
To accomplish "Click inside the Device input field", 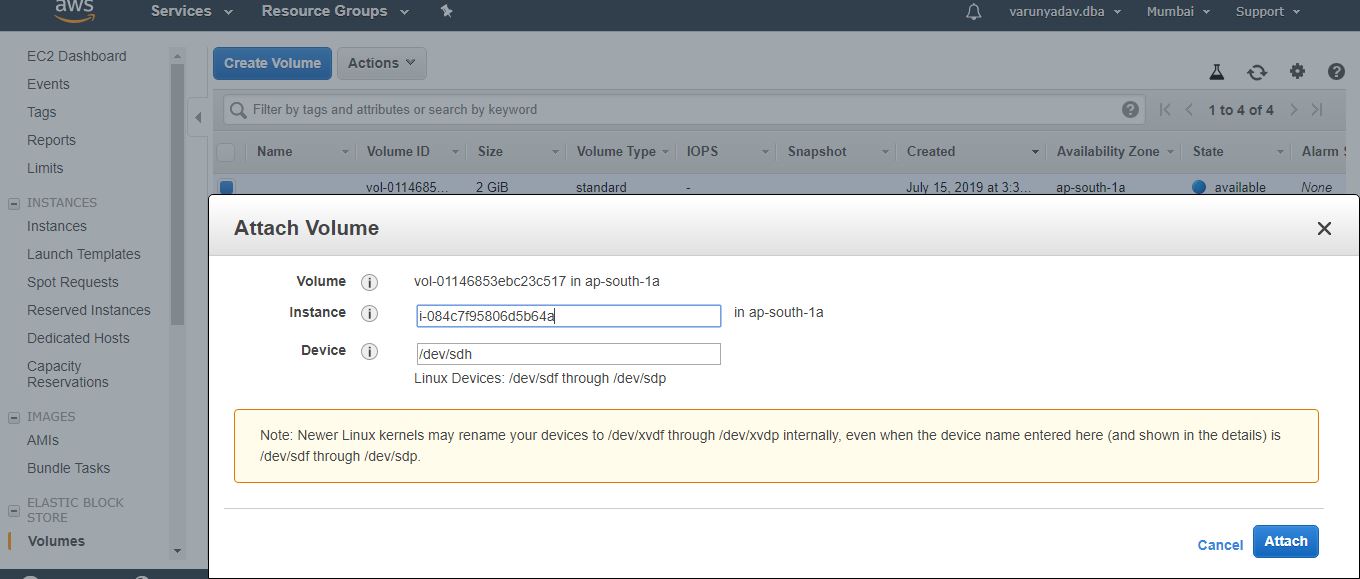I will pyautogui.click(x=568, y=353).
